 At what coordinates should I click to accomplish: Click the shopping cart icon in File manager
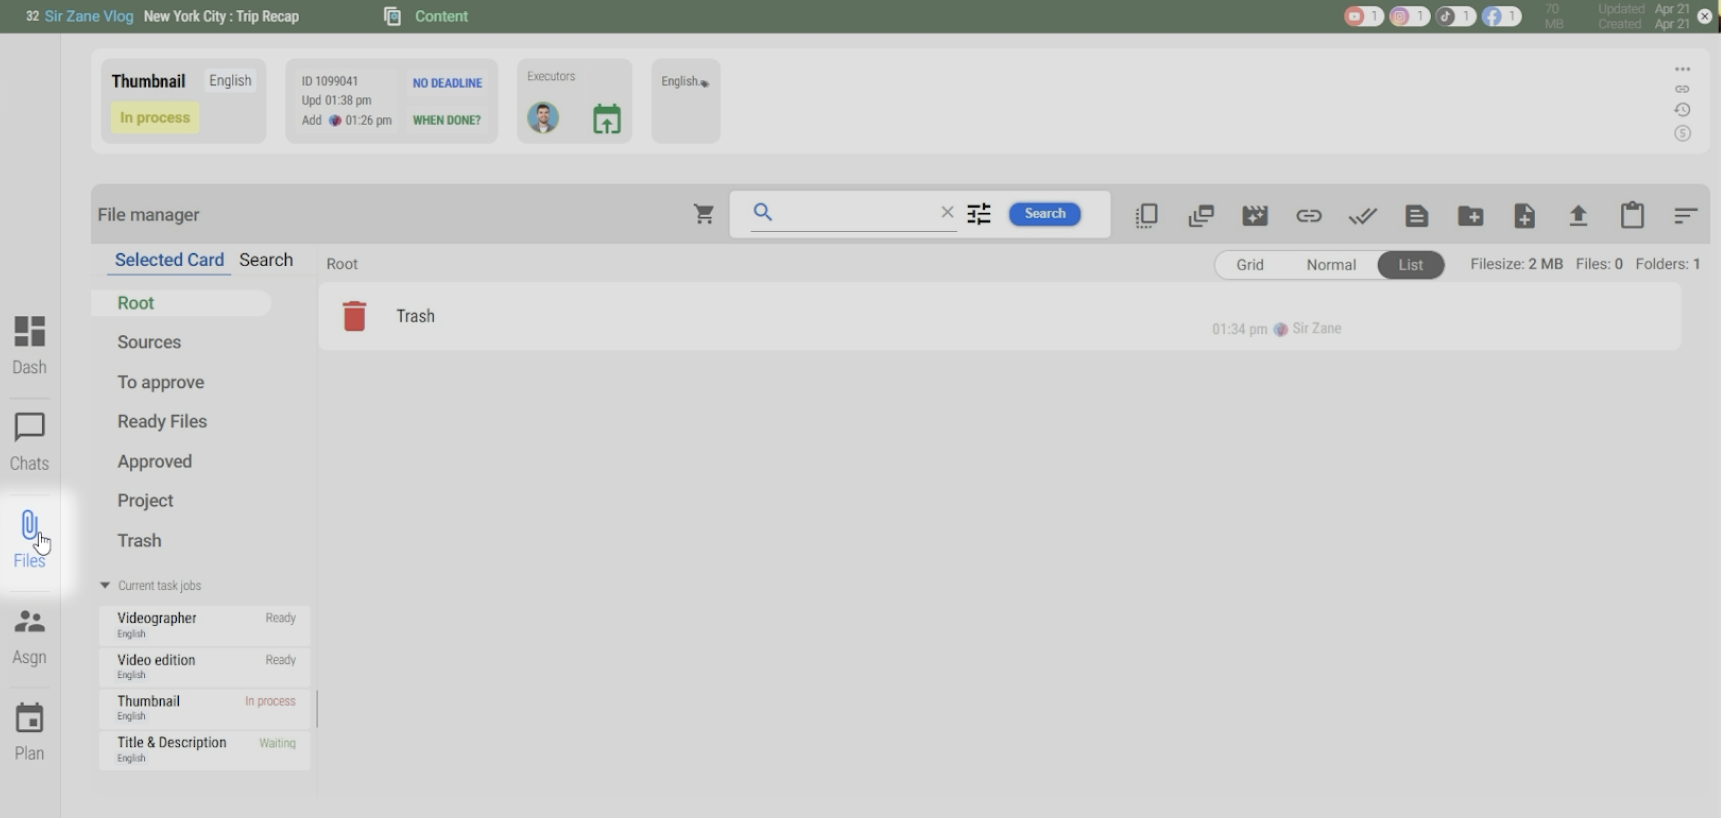tap(704, 214)
